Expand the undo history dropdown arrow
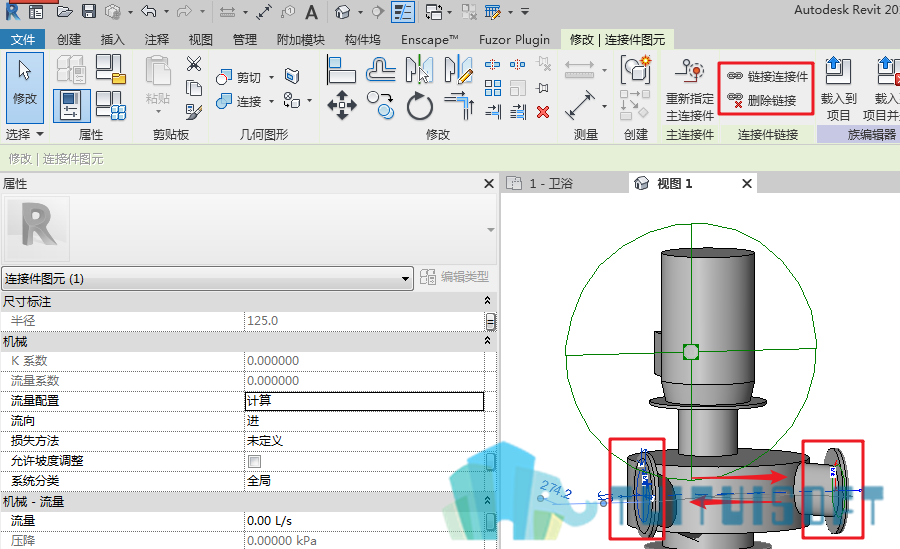The image size is (900, 549). (x=166, y=11)
